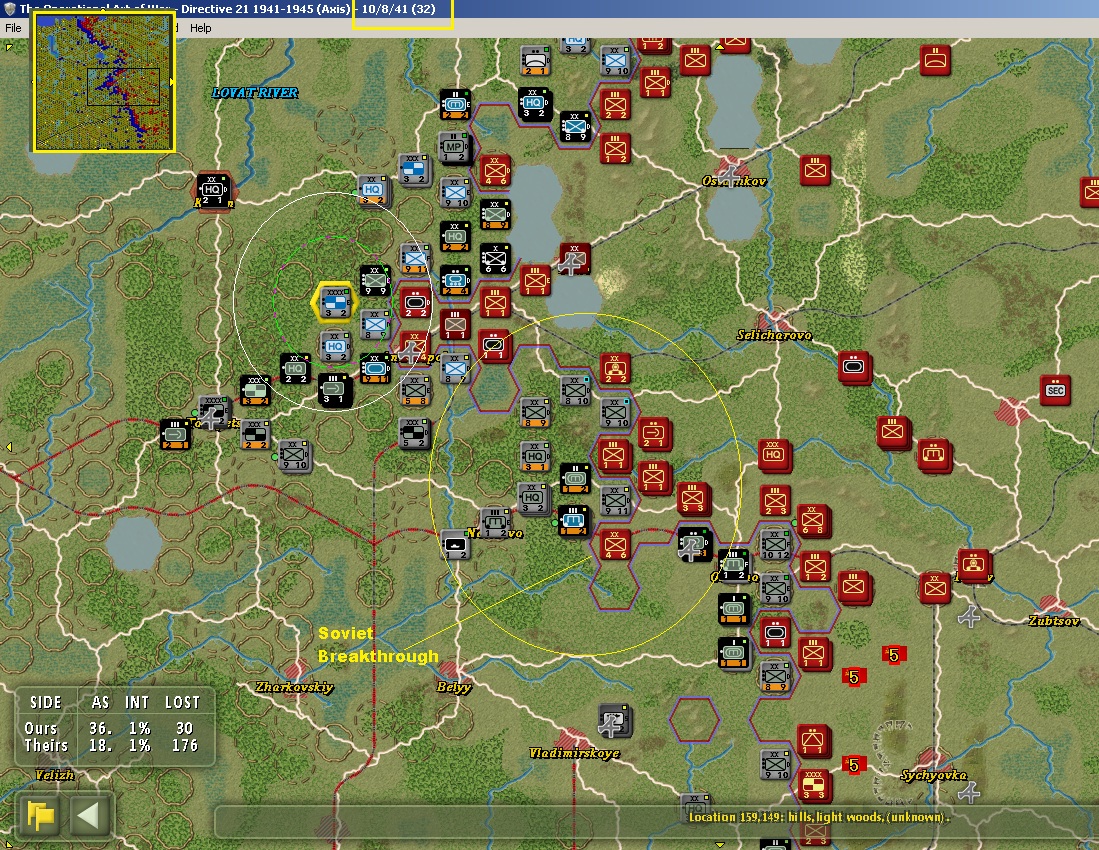1099x850 pixels.
Task: Select the red SEC unit
Action: (x=1054, y=390)
